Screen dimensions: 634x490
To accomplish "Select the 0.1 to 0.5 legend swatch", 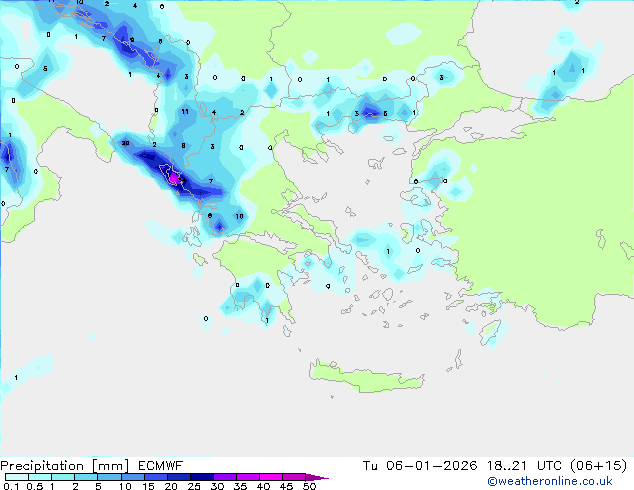I will click(17, 477).
